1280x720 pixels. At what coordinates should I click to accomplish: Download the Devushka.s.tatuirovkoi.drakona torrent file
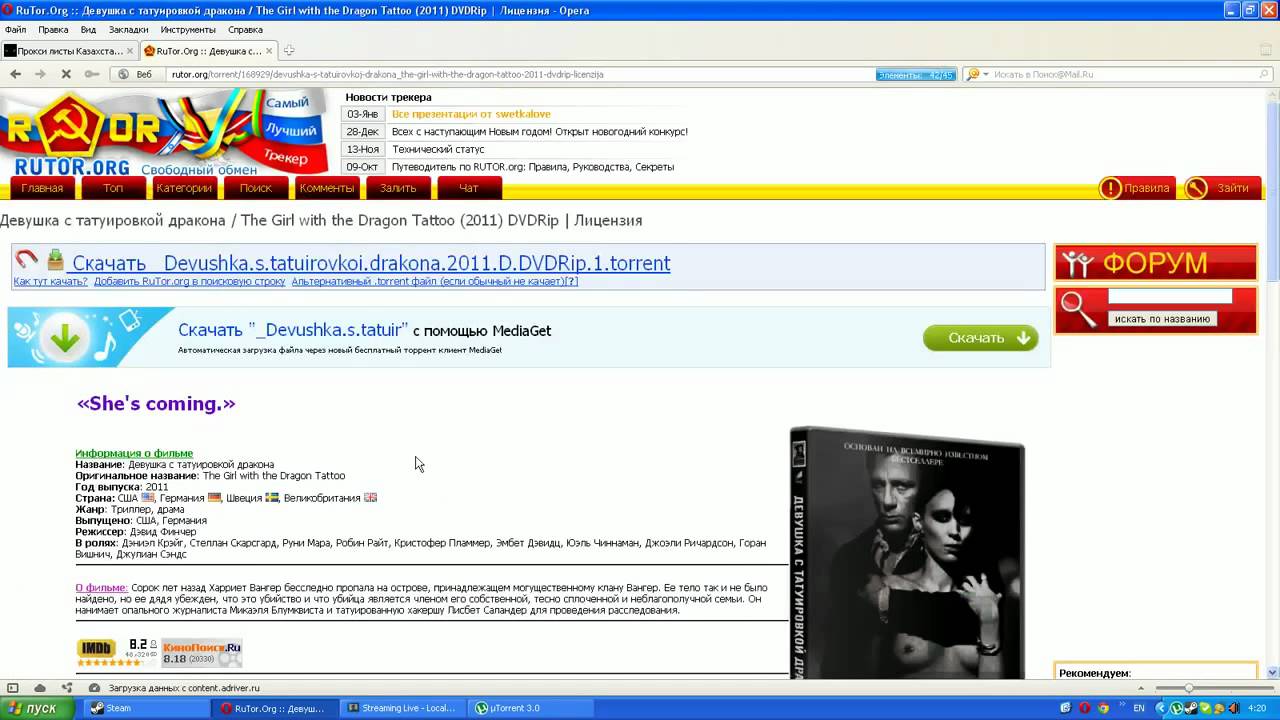tap(371, 263)
